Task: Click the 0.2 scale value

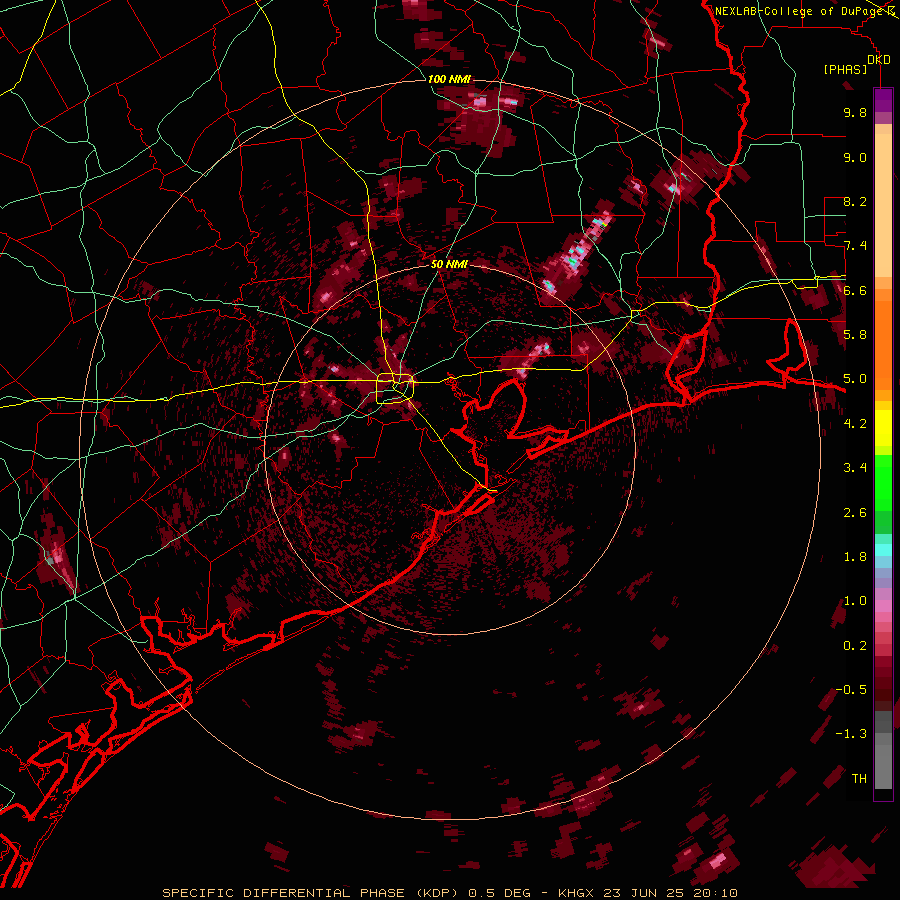Action: coord(855,646)
